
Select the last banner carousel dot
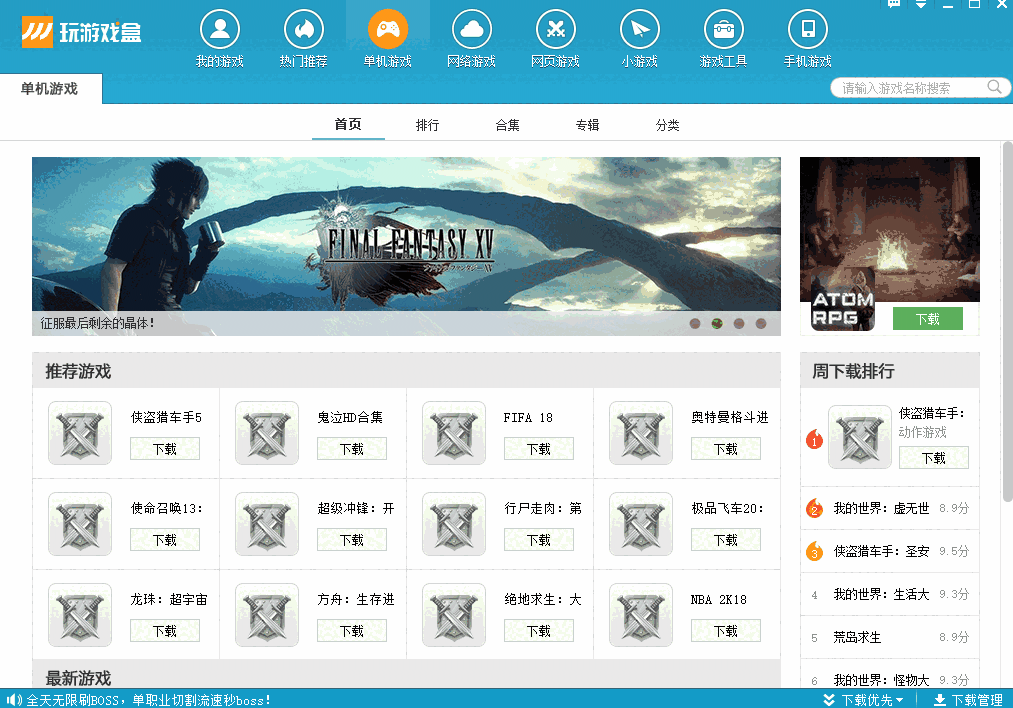[x=761, y=324]
